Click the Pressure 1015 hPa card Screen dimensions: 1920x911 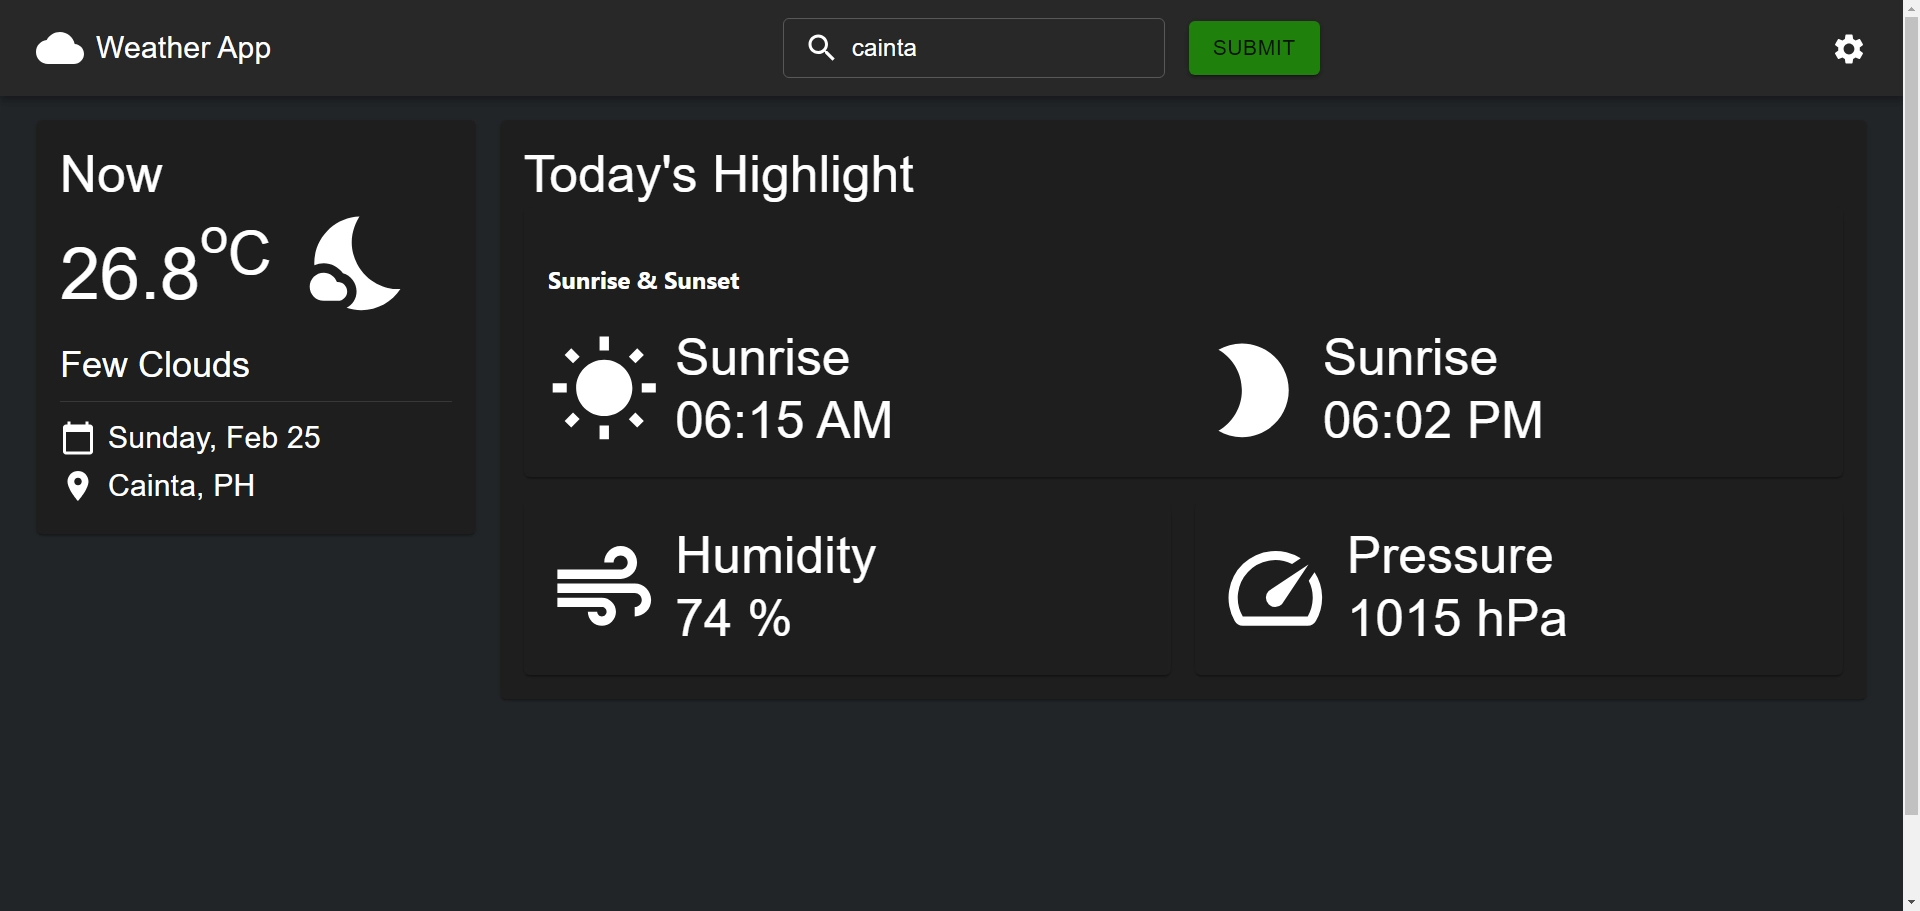[1519, 587]
